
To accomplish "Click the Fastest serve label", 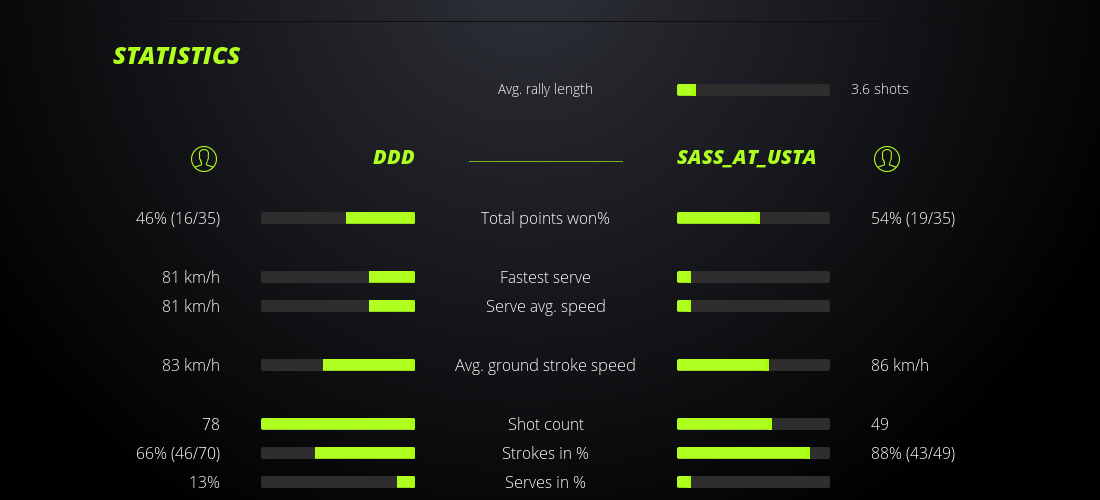I will pos(545,277).
